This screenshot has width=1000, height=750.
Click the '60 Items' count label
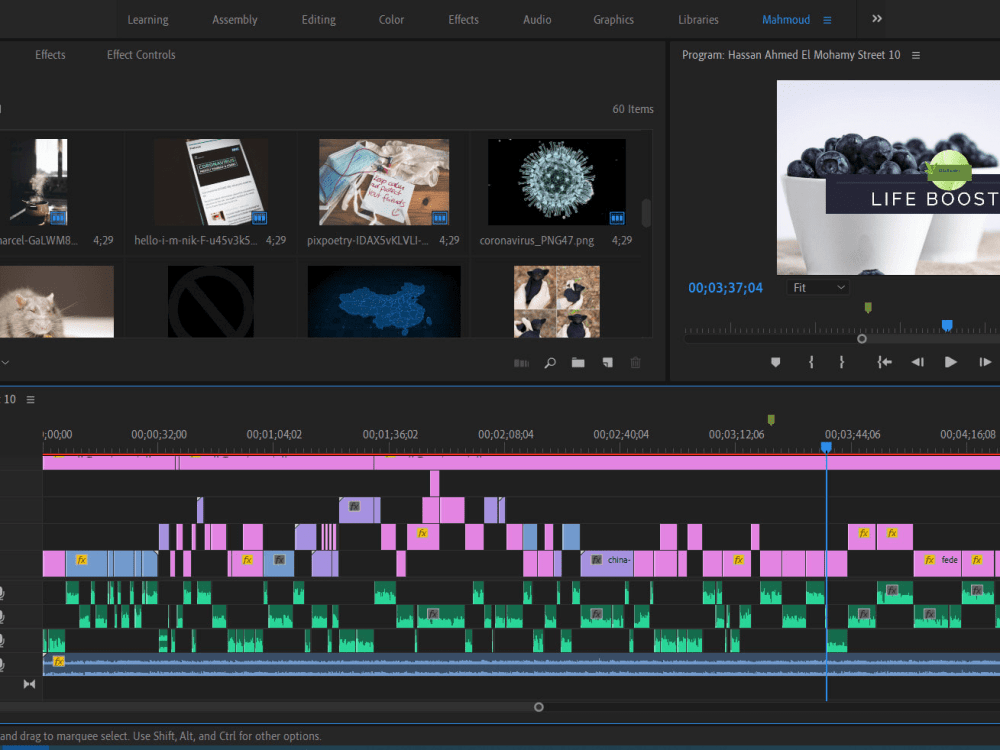633,109
